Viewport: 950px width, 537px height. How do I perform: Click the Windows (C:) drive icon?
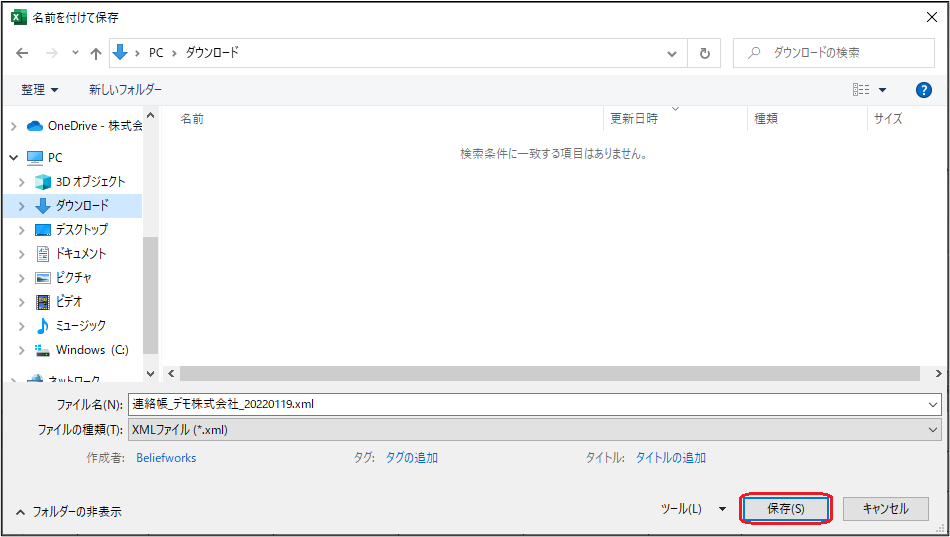click(42, 350)
